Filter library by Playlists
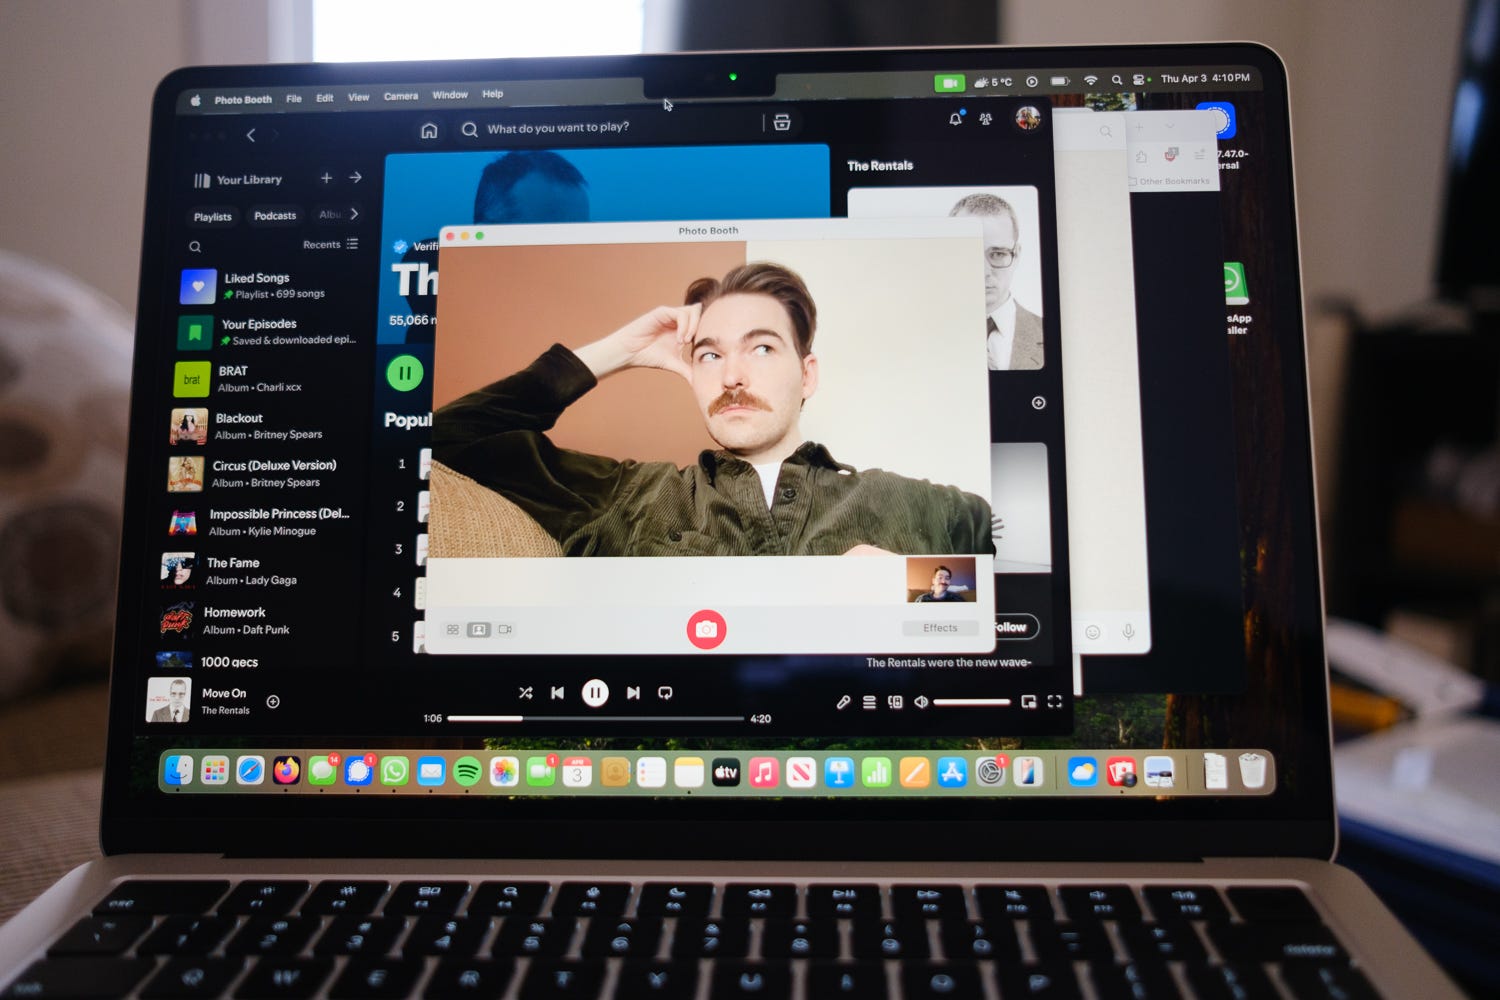The width and height of the screenshot is (1500, 1000). tap(213, 217)
